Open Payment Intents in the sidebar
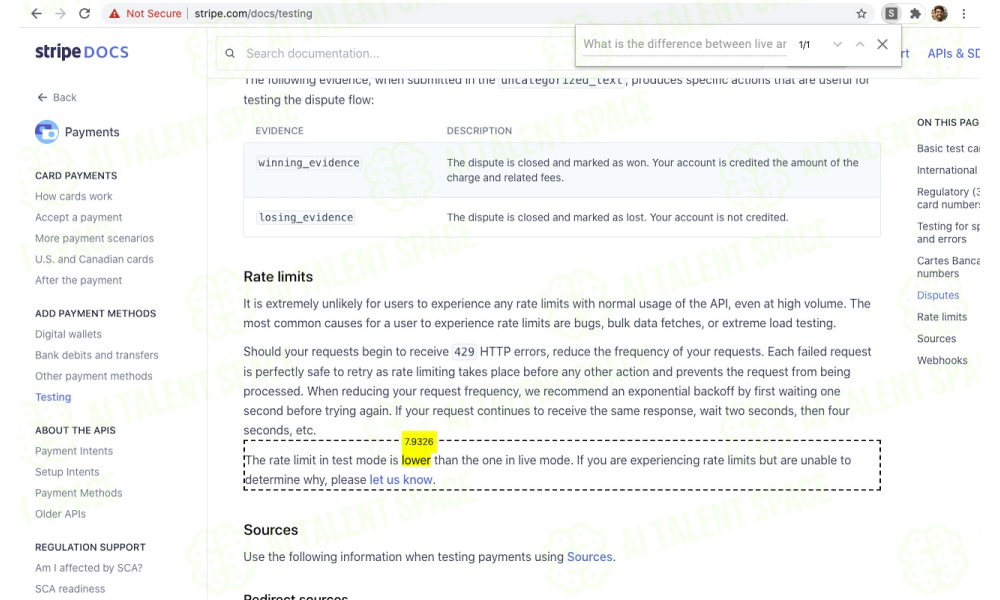This screenshot has height=600, width=1000. click(74, 451)
